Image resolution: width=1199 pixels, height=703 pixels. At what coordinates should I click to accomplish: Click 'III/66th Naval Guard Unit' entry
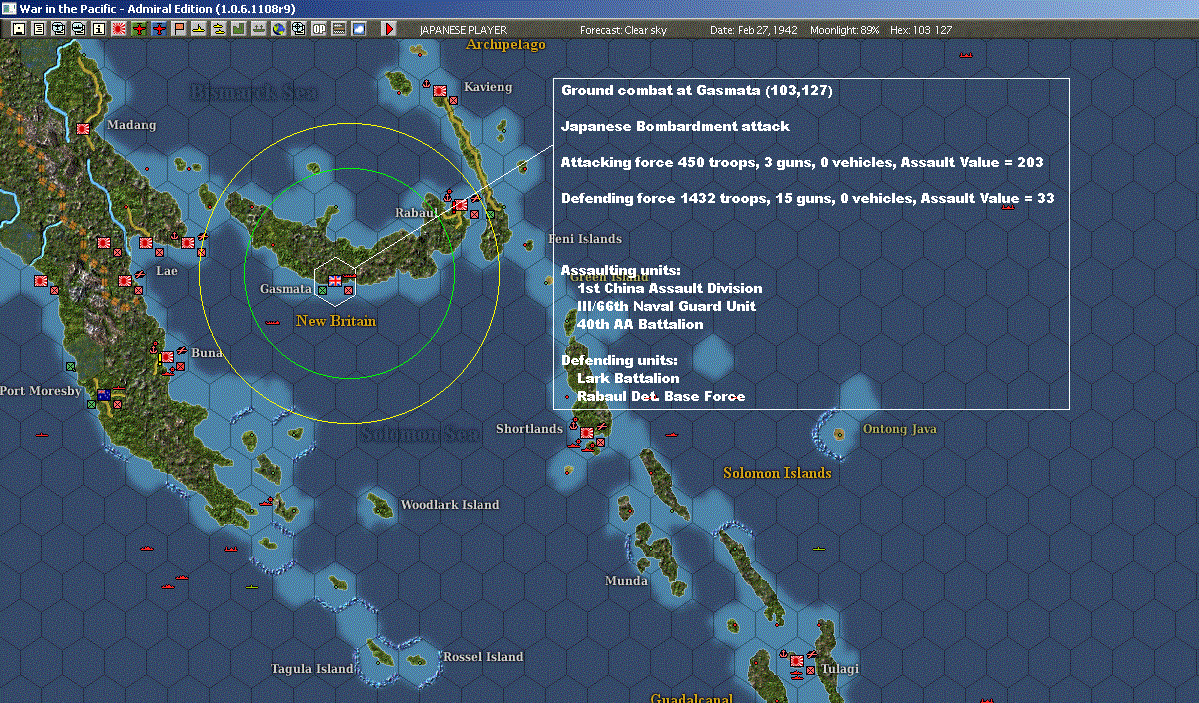[x=667, y=306]
